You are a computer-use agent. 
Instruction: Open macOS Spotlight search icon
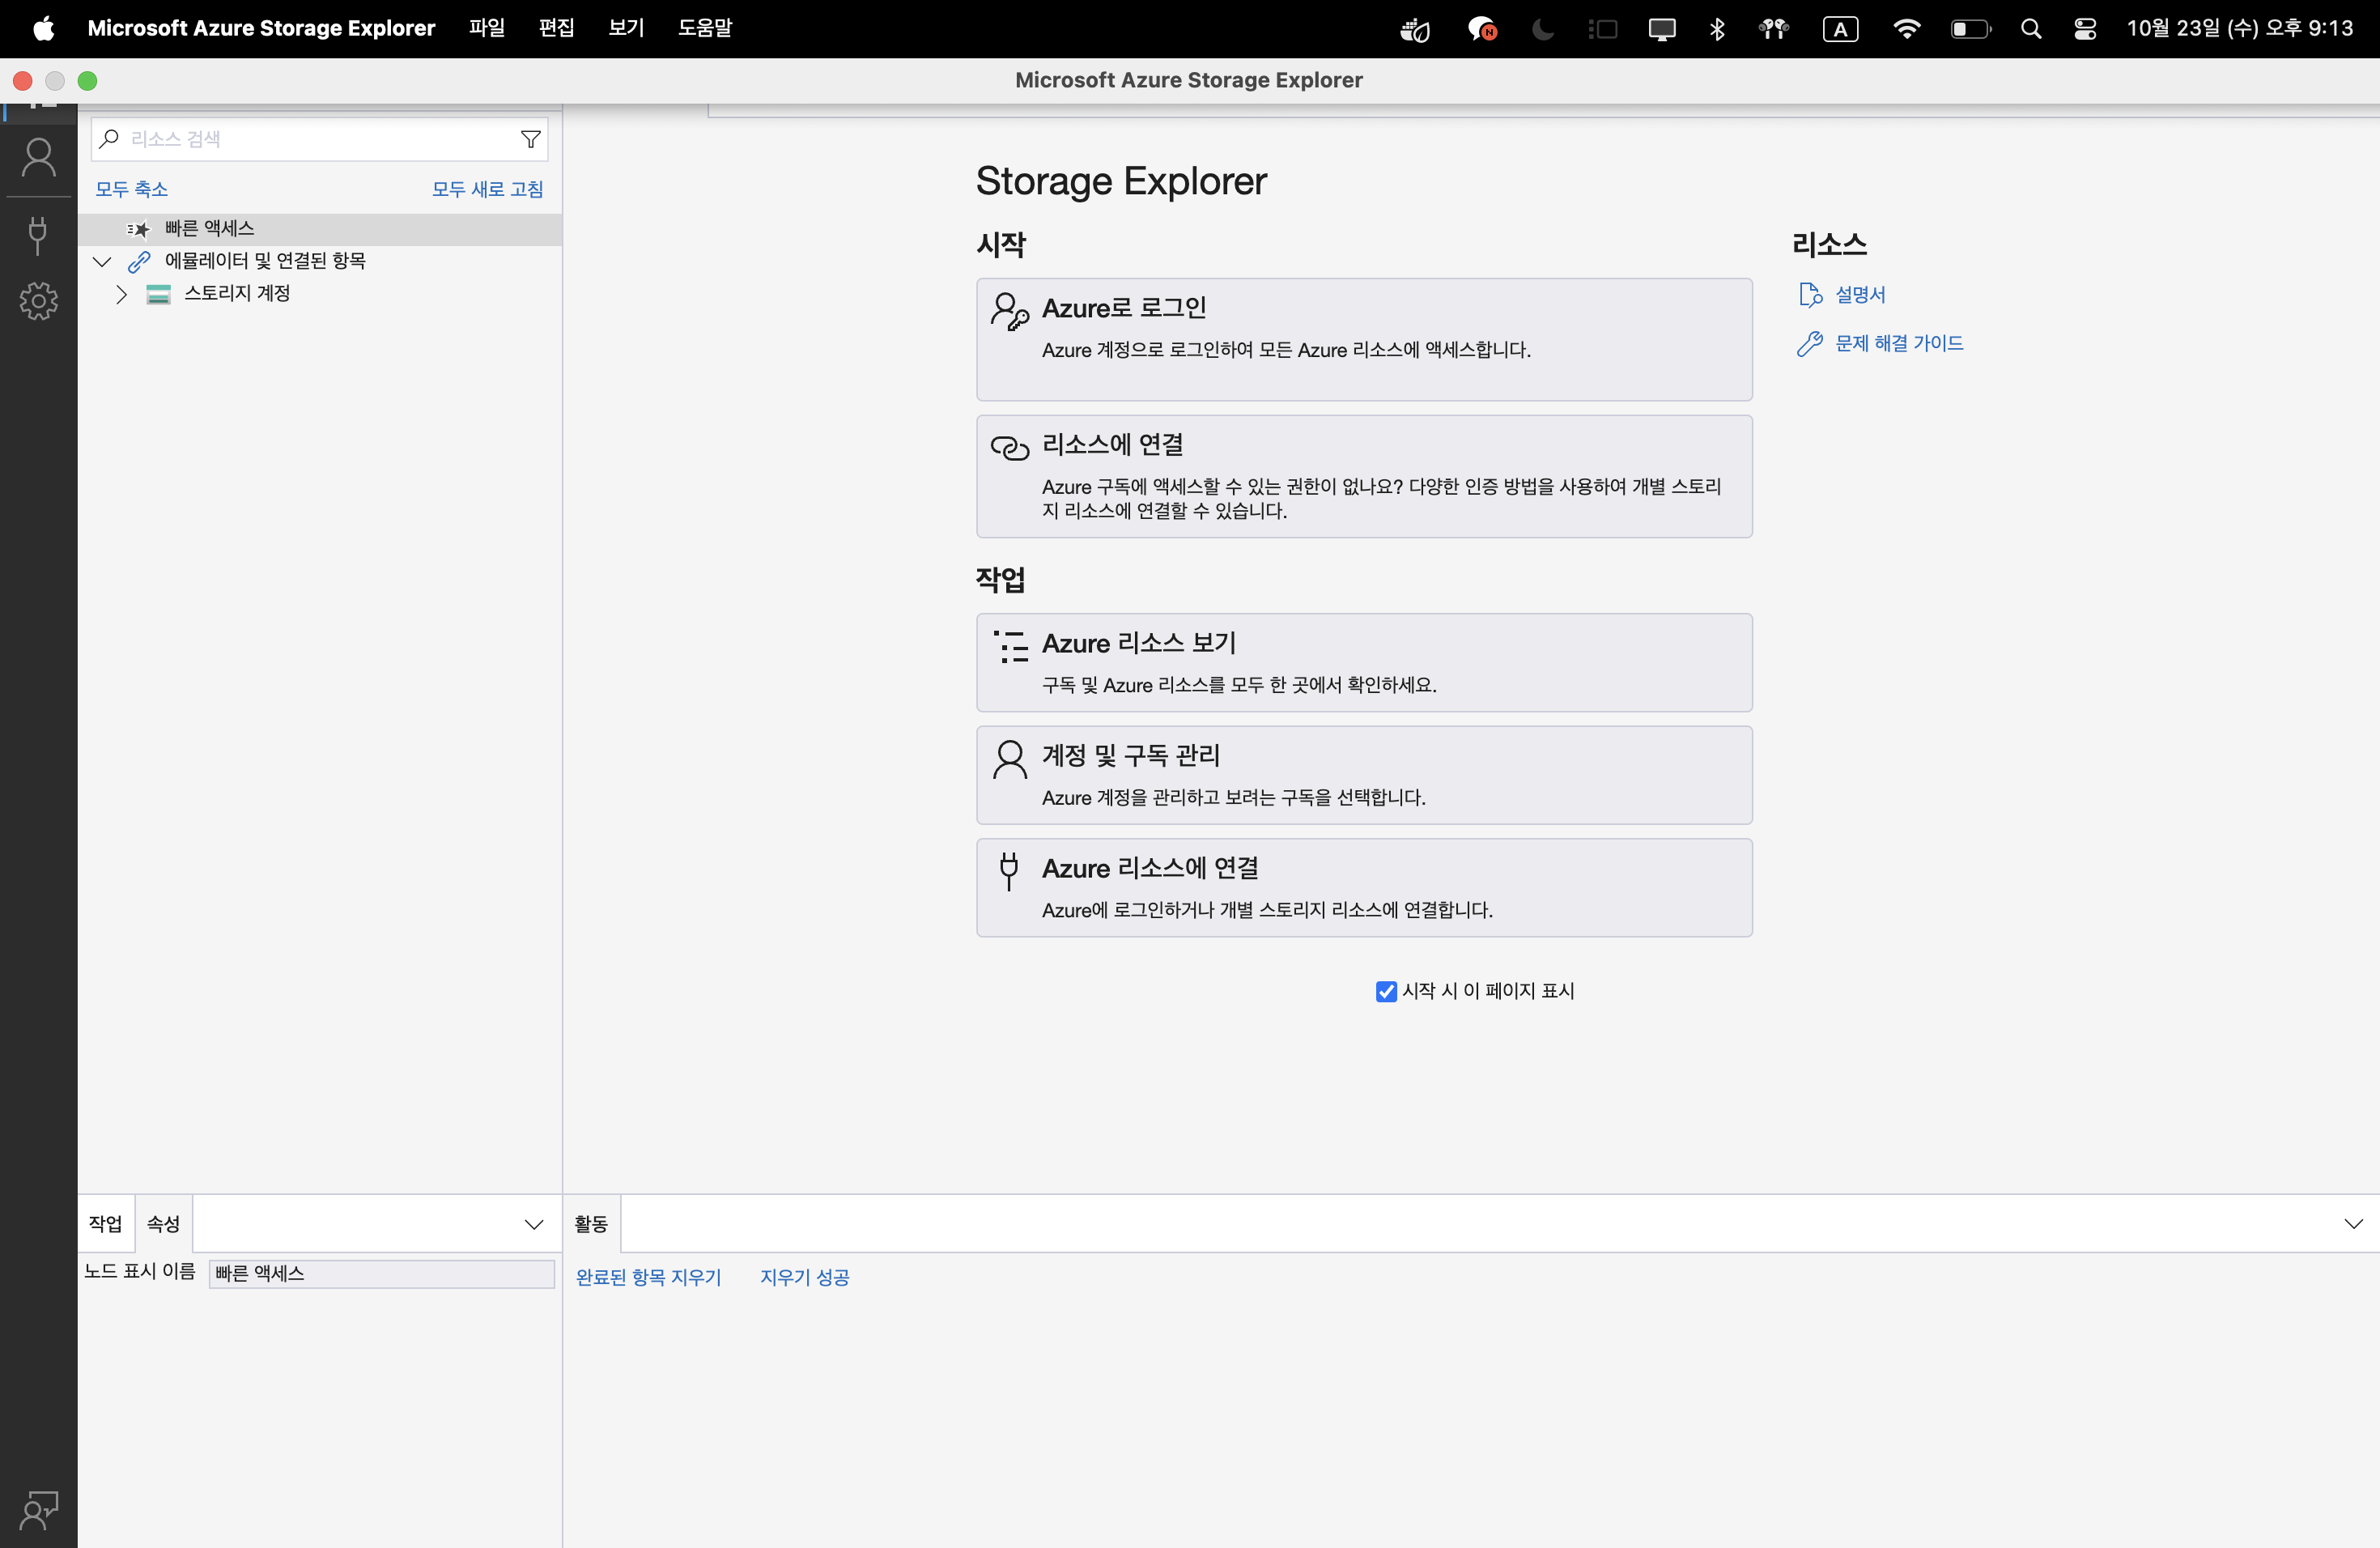2030,29
